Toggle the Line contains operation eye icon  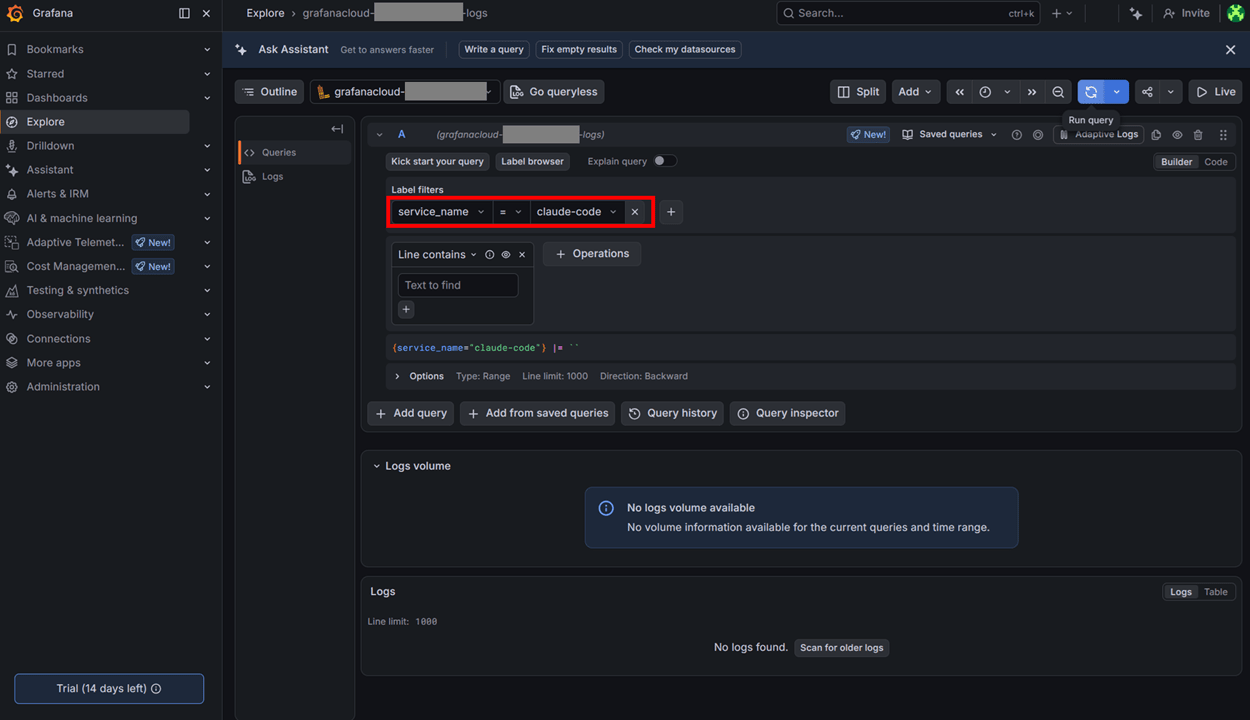click(x=505, y=255)
